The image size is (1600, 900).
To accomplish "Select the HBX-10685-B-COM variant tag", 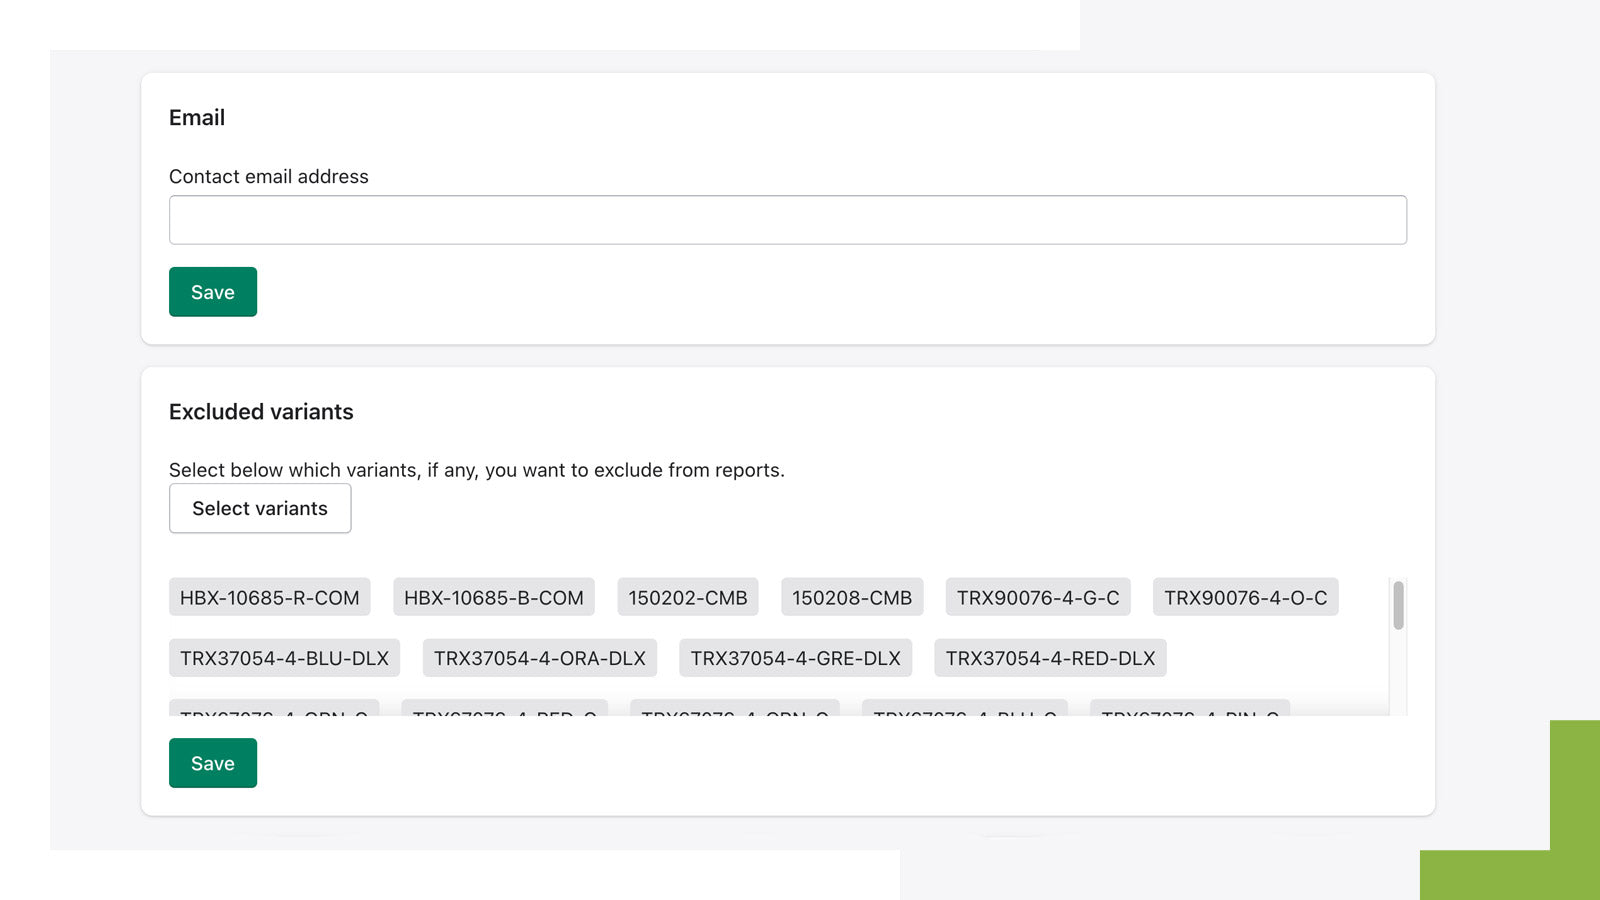I will [493, 598].
